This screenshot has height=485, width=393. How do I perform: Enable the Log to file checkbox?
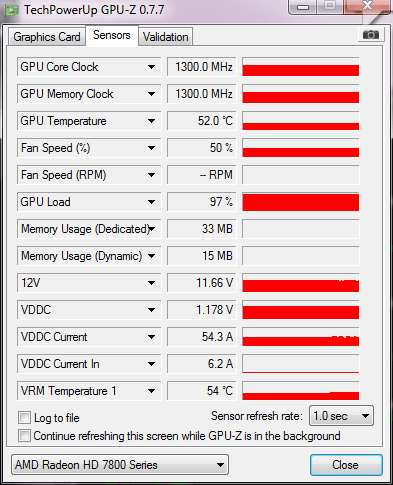pyautogui.click(x=24, y=417)
